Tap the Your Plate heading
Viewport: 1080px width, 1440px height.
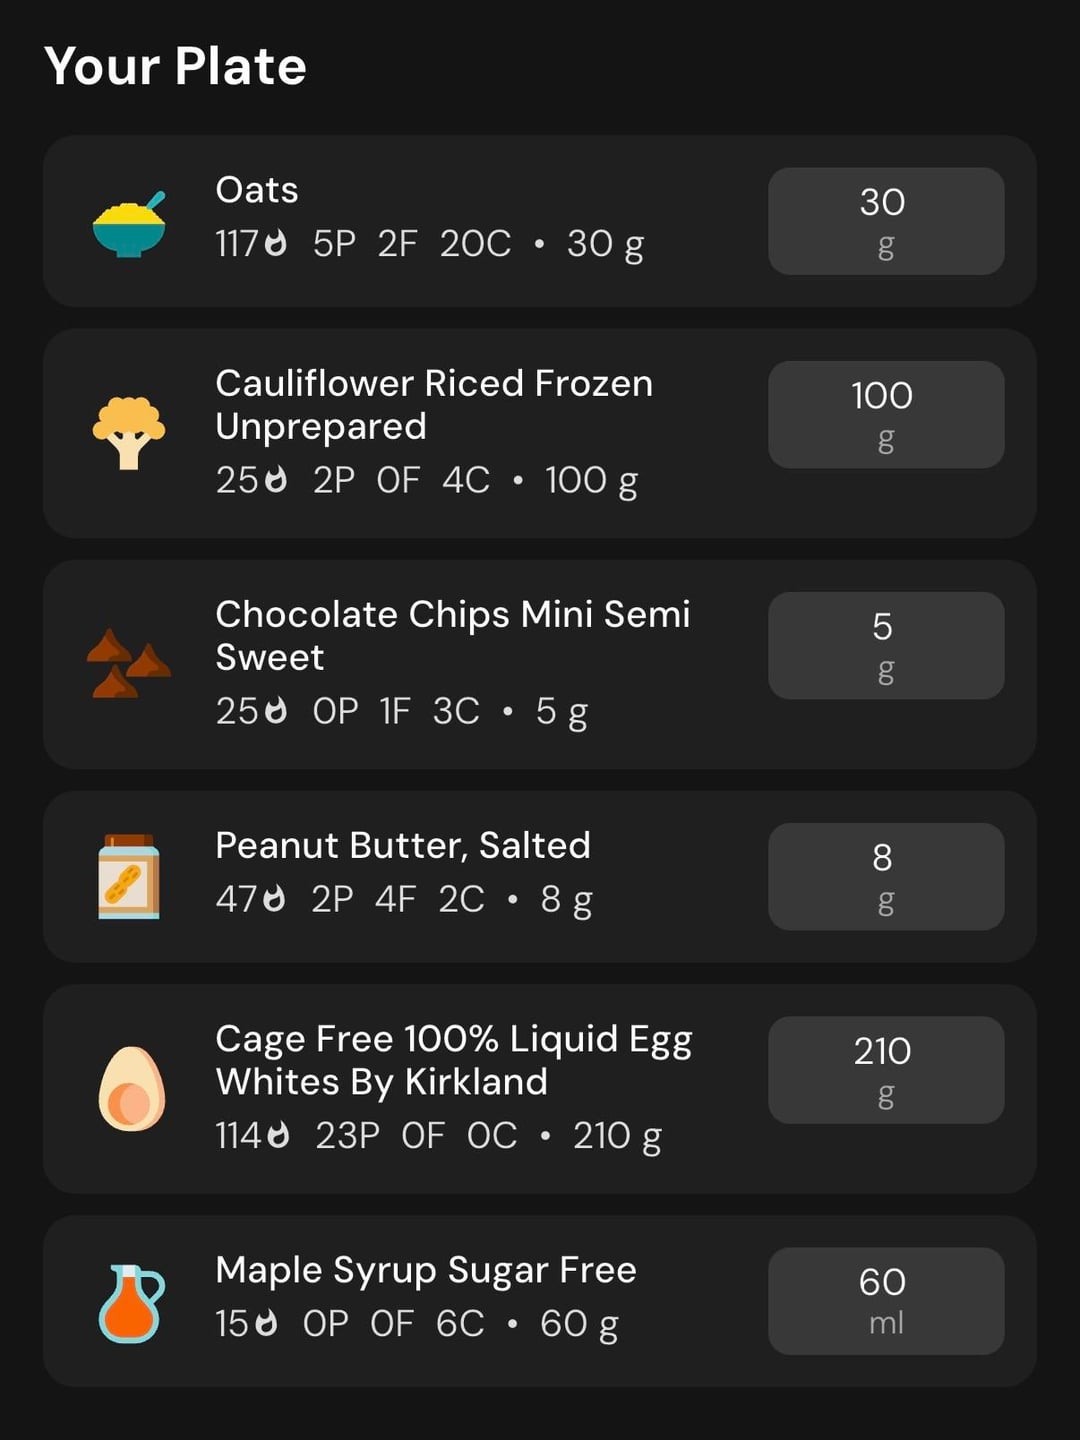175,66
